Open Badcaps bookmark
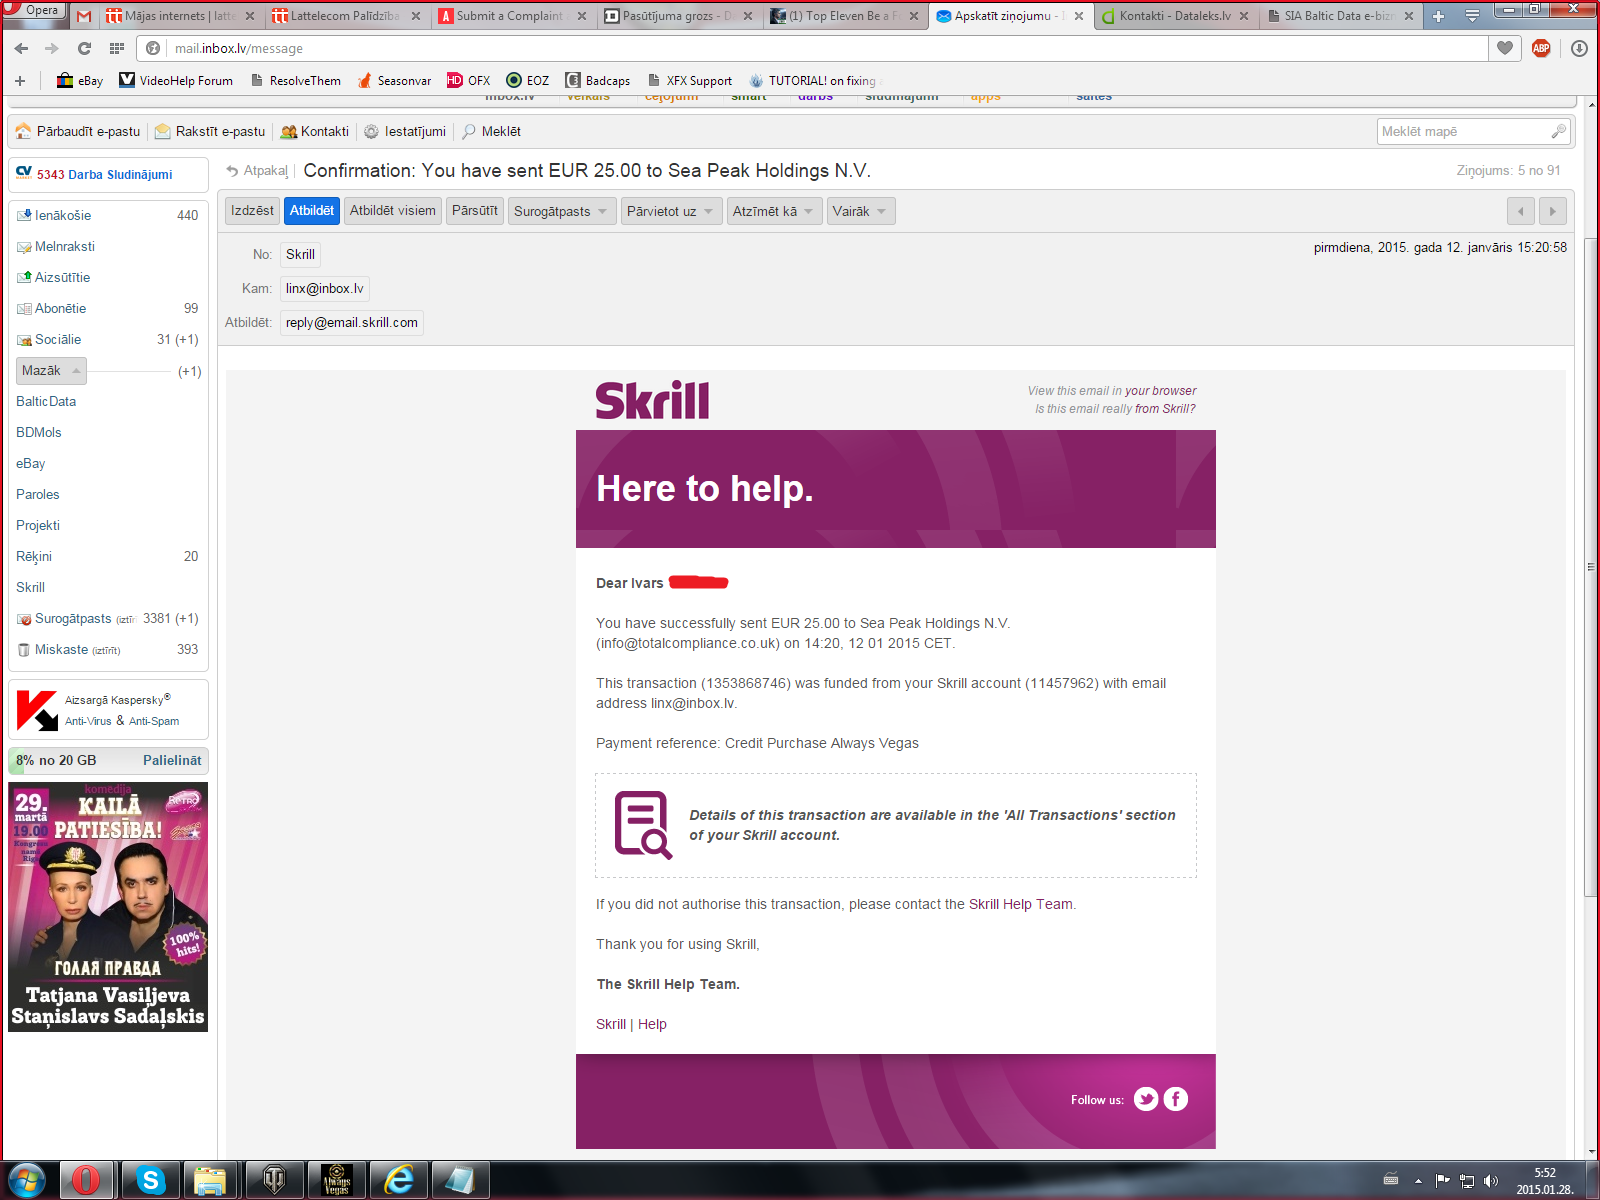Screen dimensions: 1600x1200 597,80
